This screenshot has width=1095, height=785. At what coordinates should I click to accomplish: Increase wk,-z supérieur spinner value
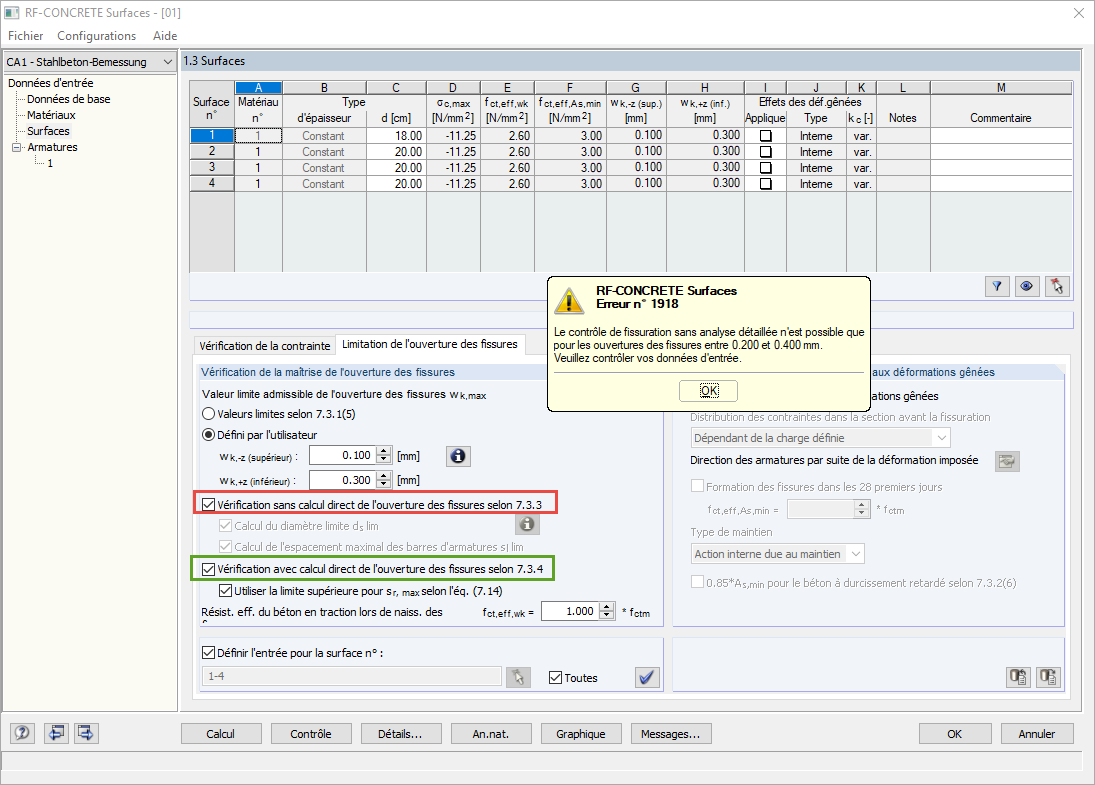(384, 451)
